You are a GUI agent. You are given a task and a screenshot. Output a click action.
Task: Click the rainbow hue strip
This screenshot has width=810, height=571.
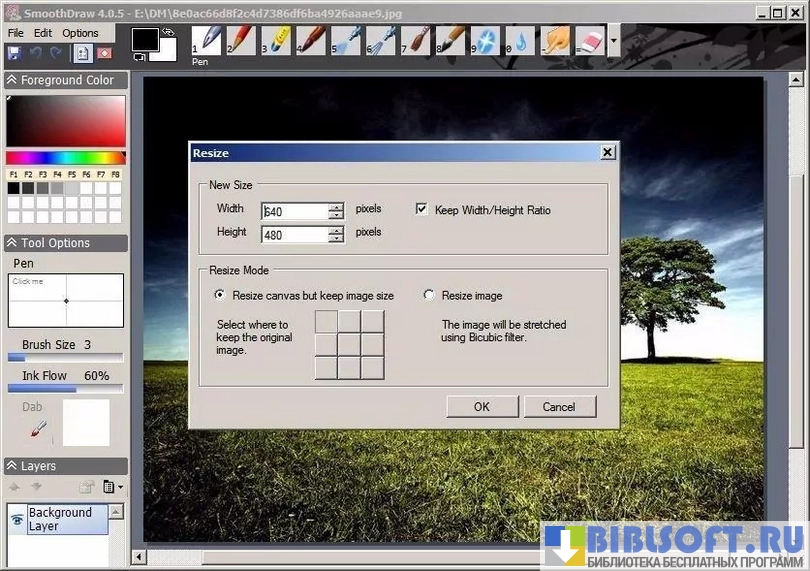pyautogui.click(x=66, y=158)
